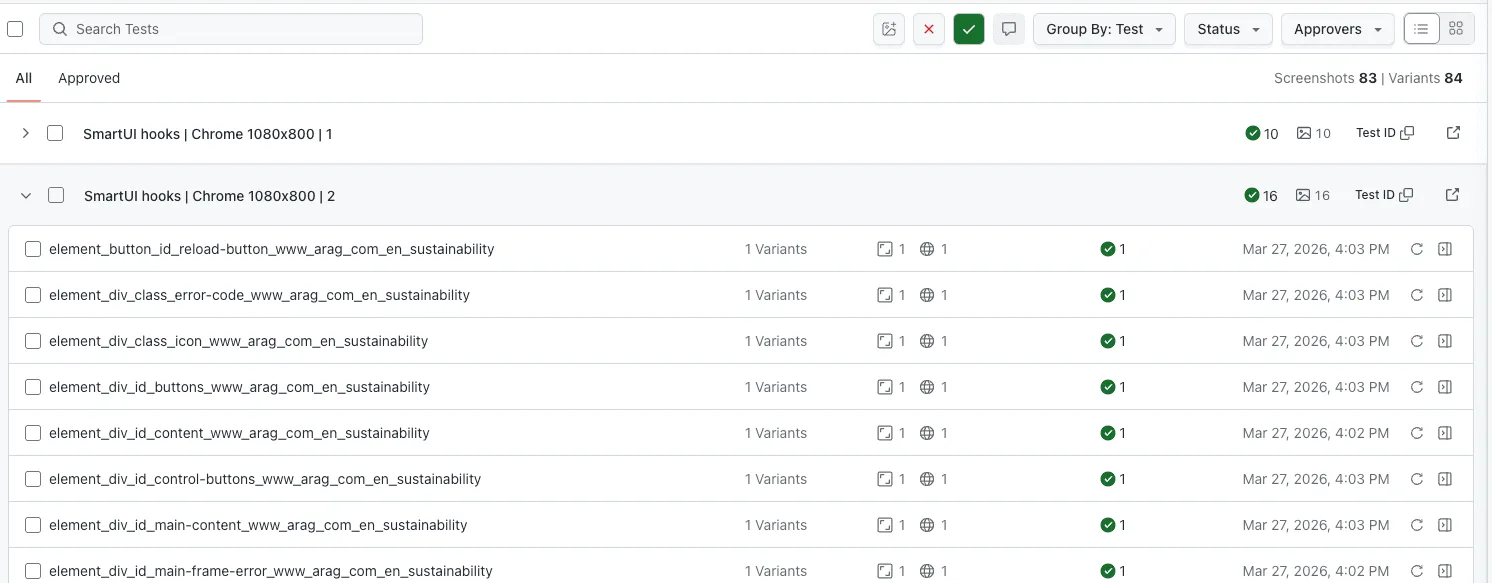Copy Test ID for SmartUI hooks build 1
This screenshot has width=1492, height=583.
coord(1407,133)
